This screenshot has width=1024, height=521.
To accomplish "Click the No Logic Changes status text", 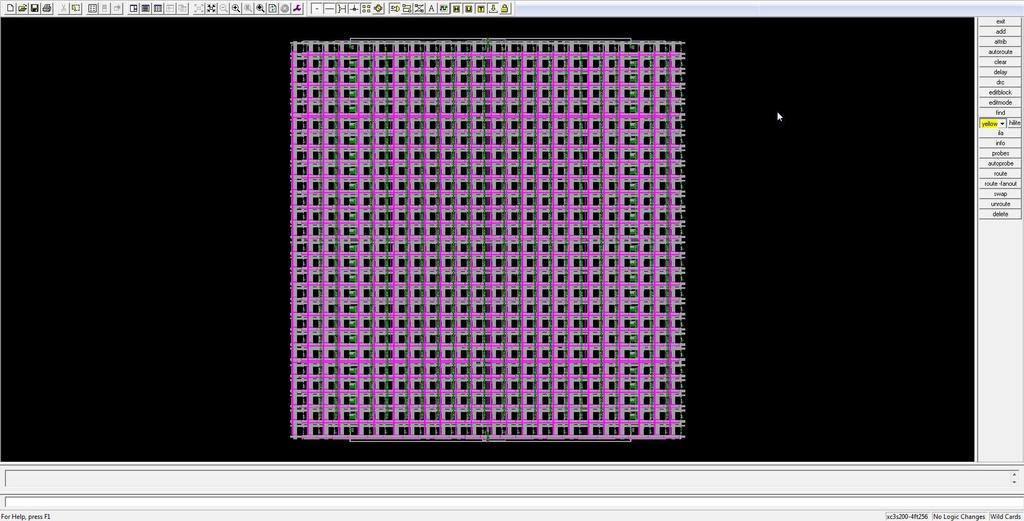I will (x=959, y=516).
